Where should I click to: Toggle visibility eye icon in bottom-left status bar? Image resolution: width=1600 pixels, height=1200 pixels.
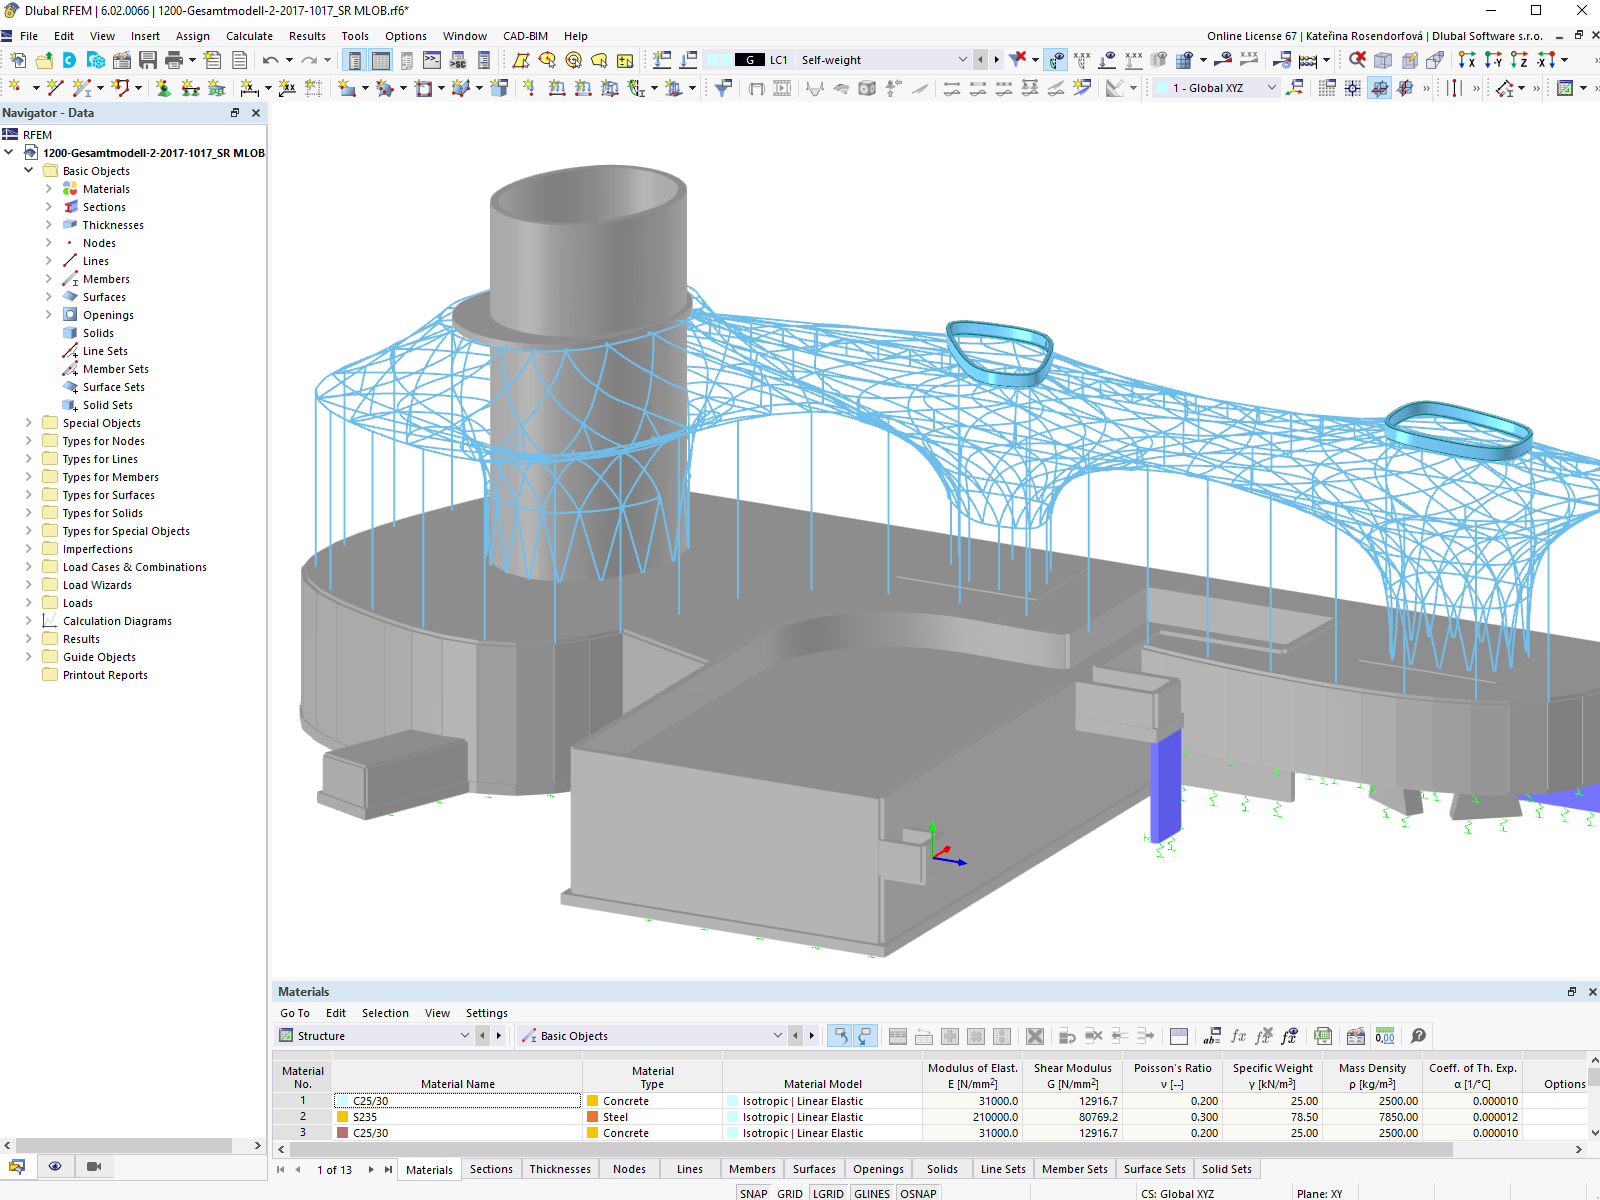(55, 1166)
